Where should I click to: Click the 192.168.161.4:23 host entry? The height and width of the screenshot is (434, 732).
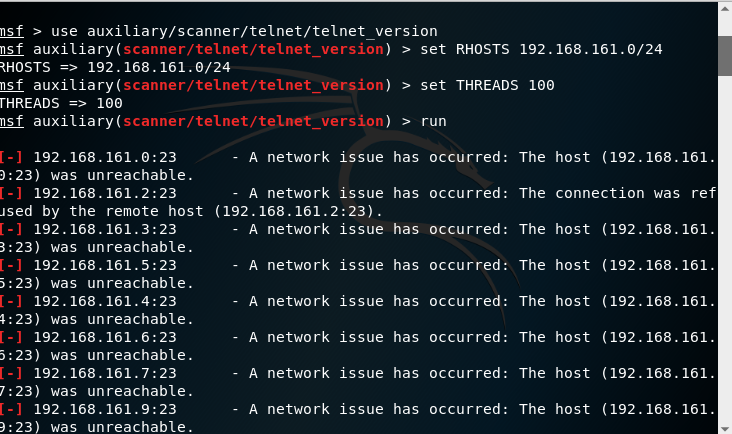coord(105,301)
